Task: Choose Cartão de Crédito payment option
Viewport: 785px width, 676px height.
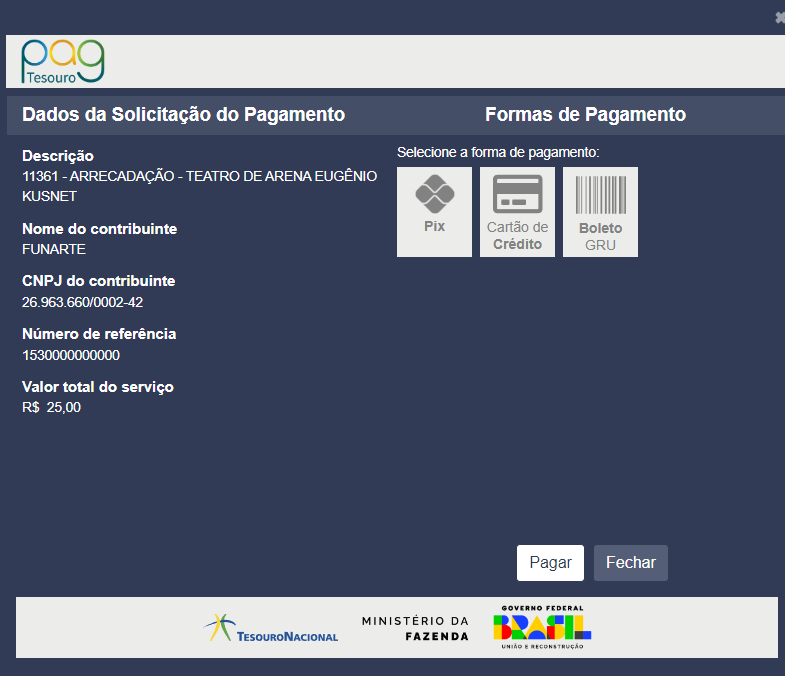Action: [x=517, y=212]
